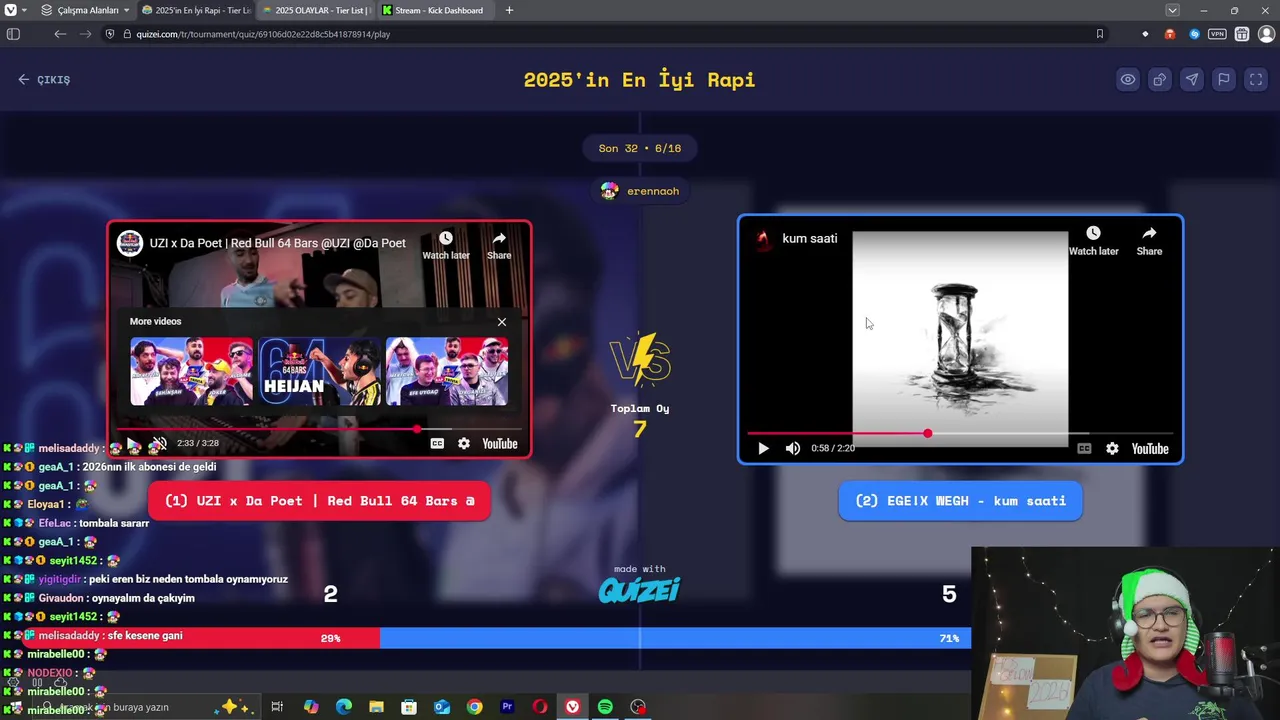The height and width of the screenshot is (720, 1280).
Task: Open the third More videos thumbnail
Action: click(x=446, y=371)
